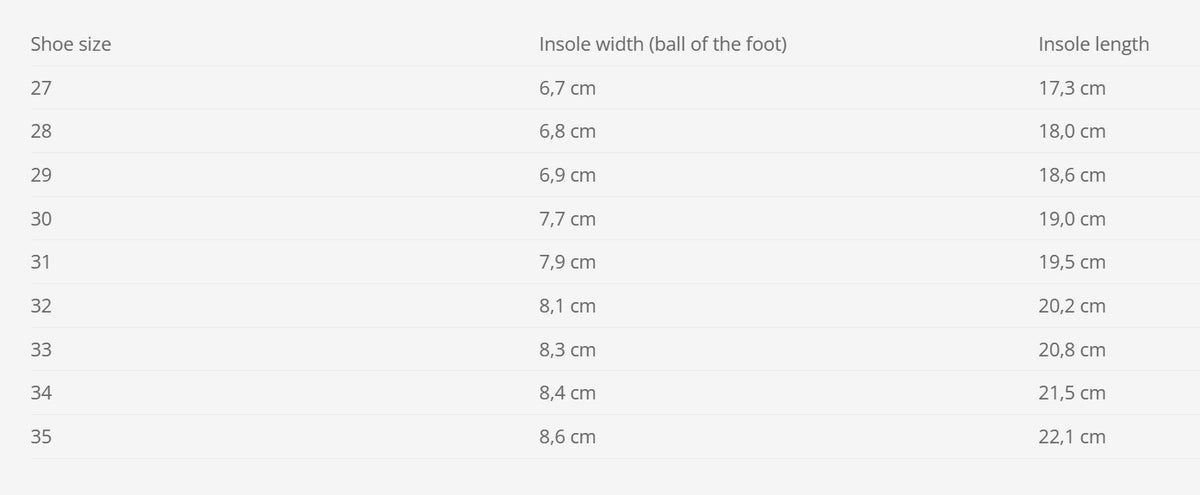1200x495 pixels.
Task: Click the 20,8 cm length value
Action: pos(1072,350)
